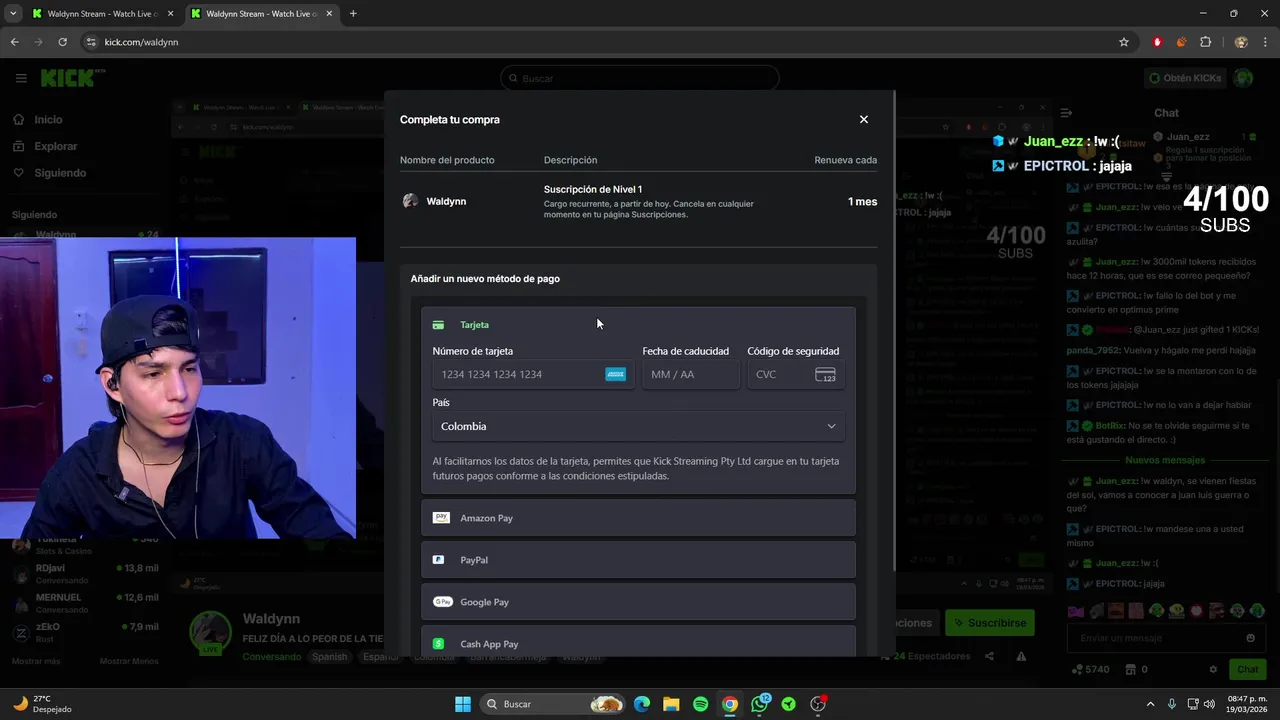Image resolution: width=1280 pixels, height=720 pixels.
Task: Click Mostrar más in the sidebar
Action: (36, 661)
